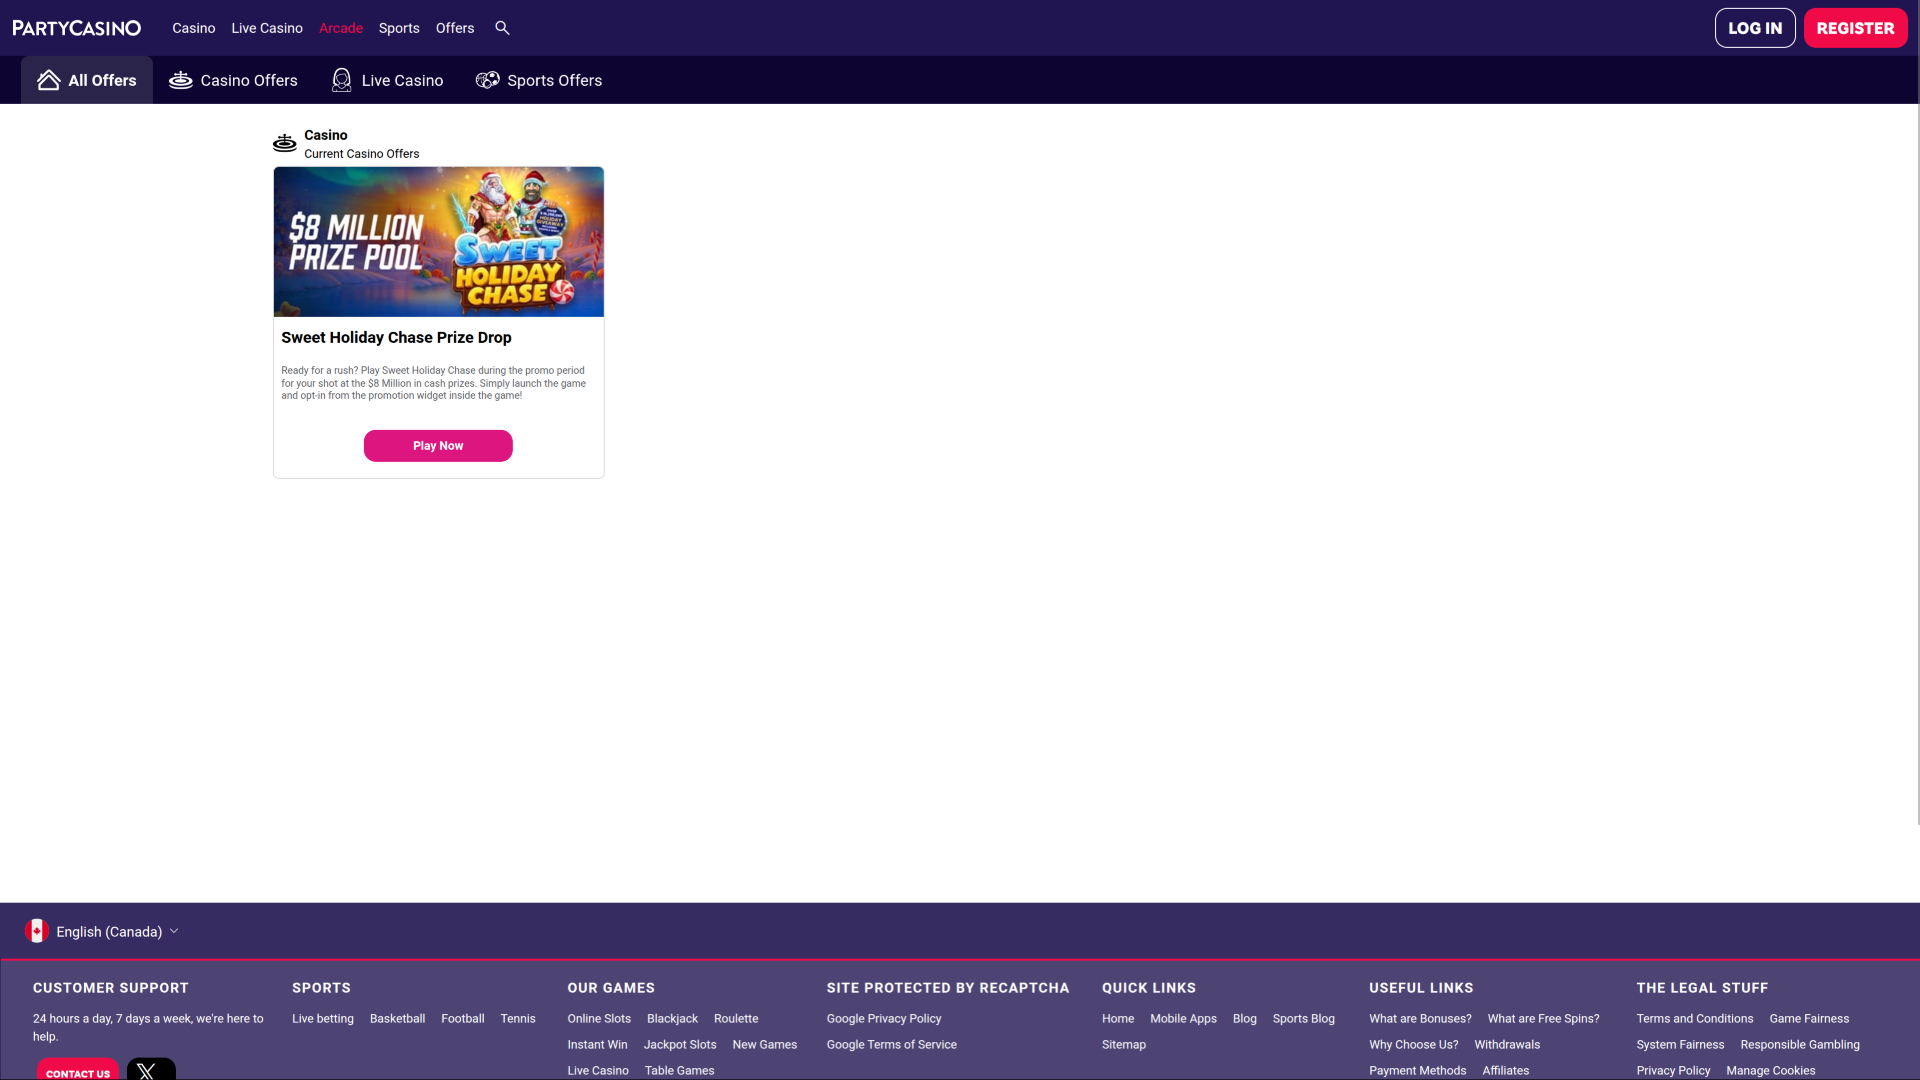1920x1080 pixels.
Task: Click the REGISTER button
Action: pyautogui.click(x=1856, y=27)
